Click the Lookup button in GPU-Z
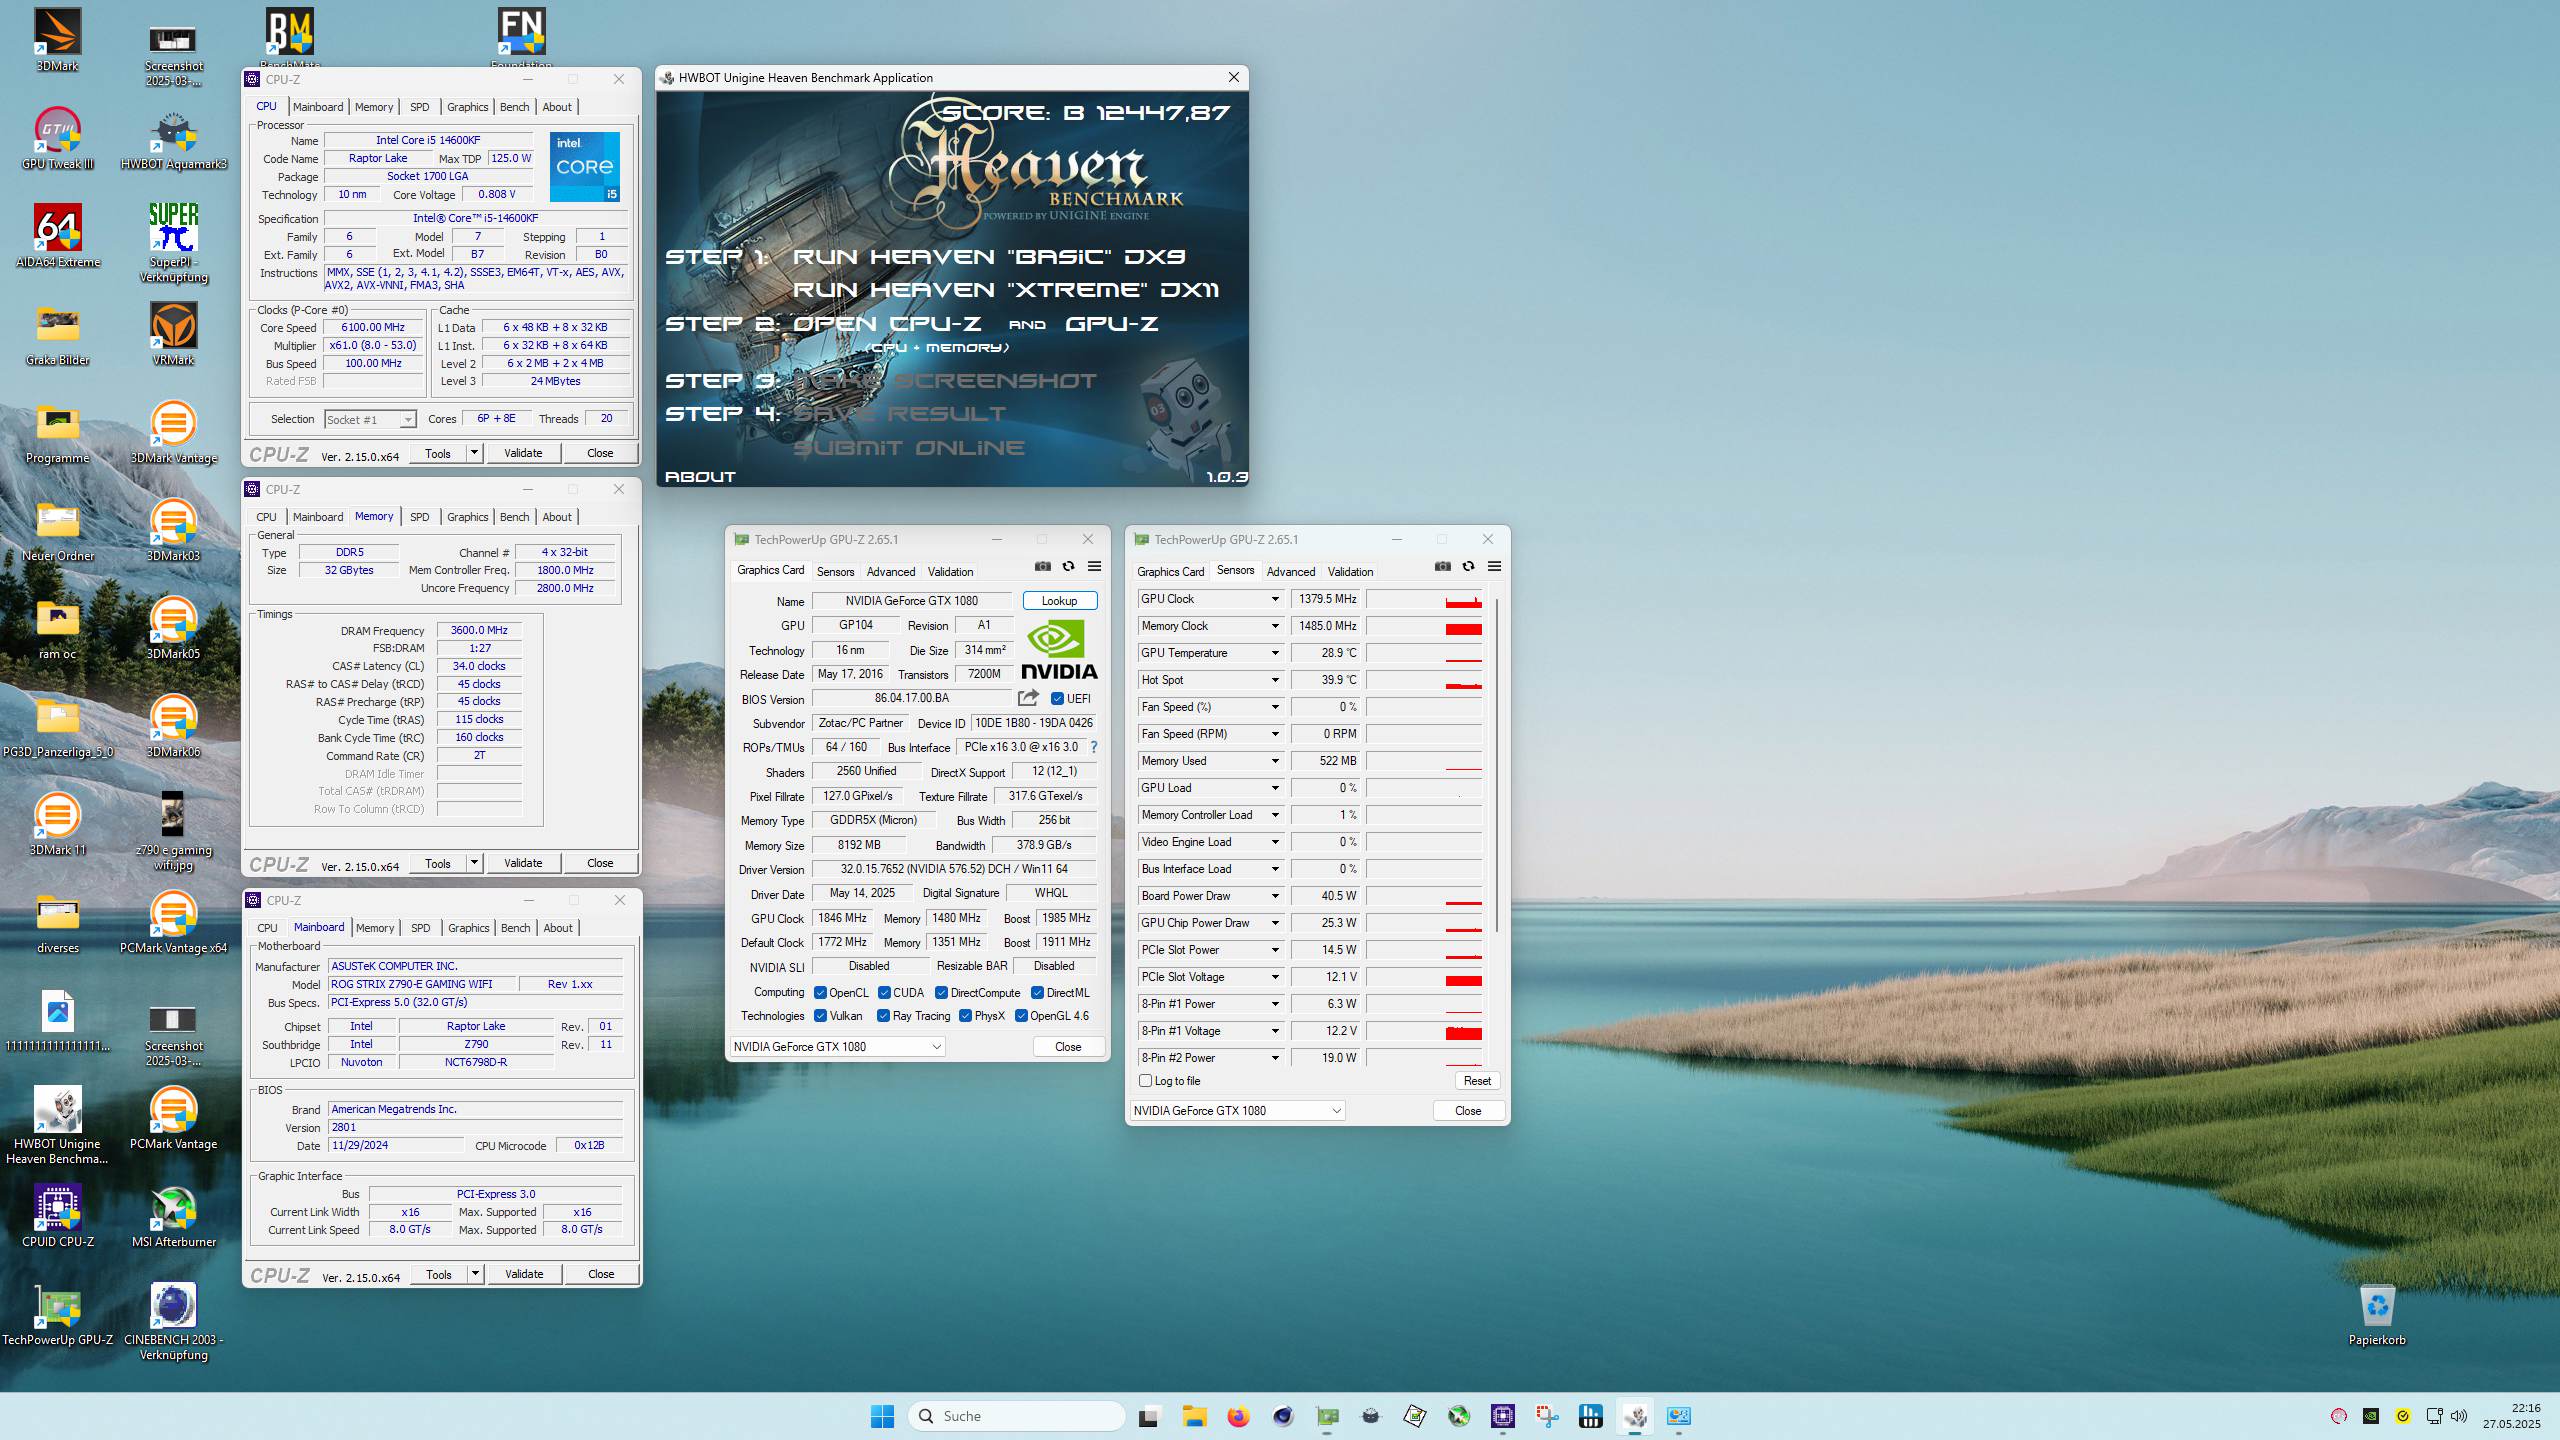This screenshot has width=2560, height=1440. coord(1059,601)
